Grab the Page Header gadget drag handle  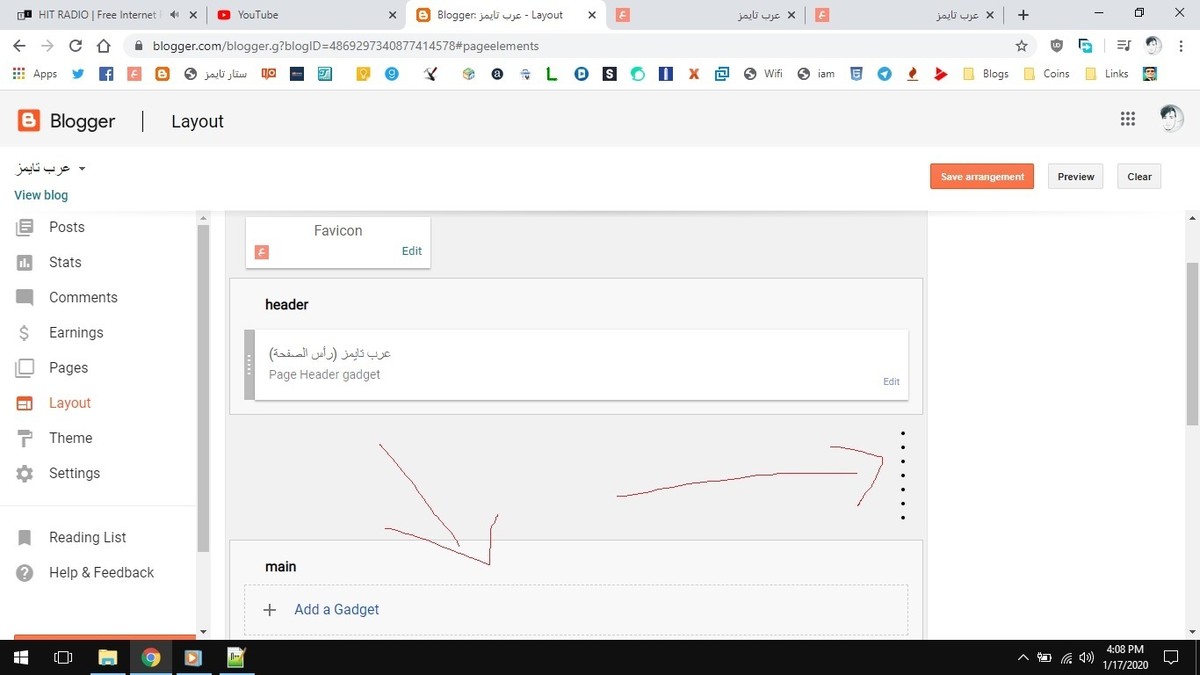point(250,364)
